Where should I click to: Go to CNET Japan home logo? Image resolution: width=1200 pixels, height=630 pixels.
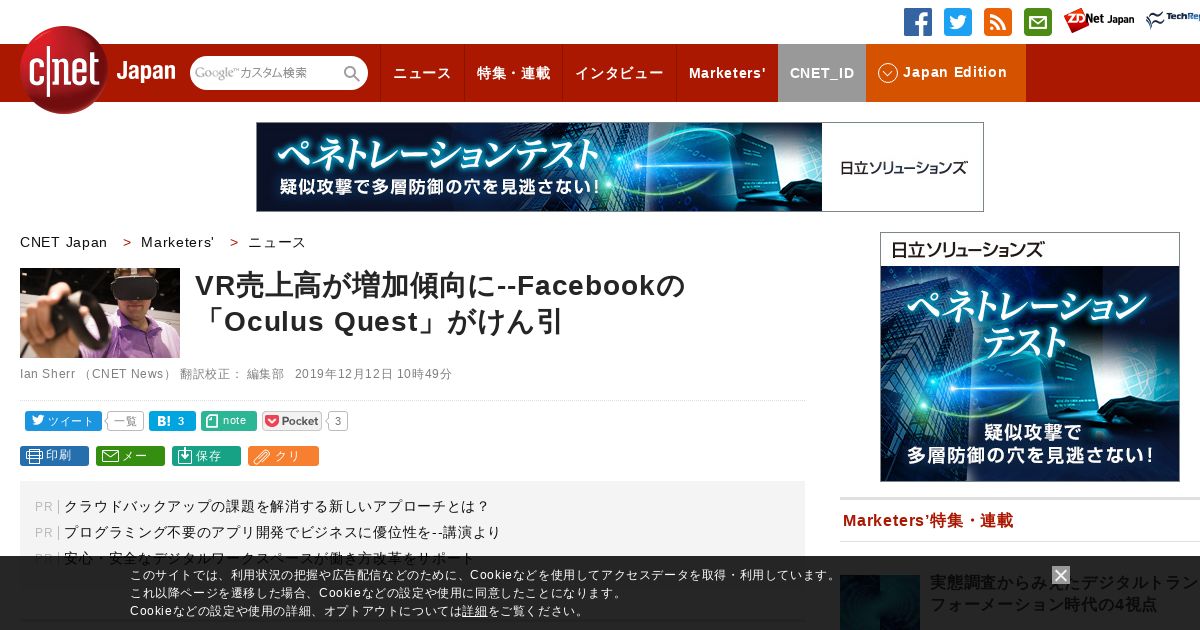point(97,70)
